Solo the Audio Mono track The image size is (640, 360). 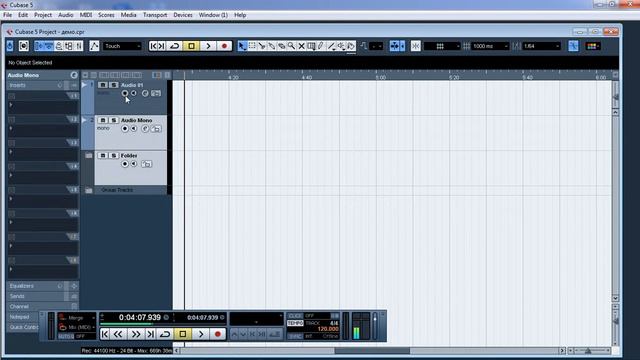[114, 120]
